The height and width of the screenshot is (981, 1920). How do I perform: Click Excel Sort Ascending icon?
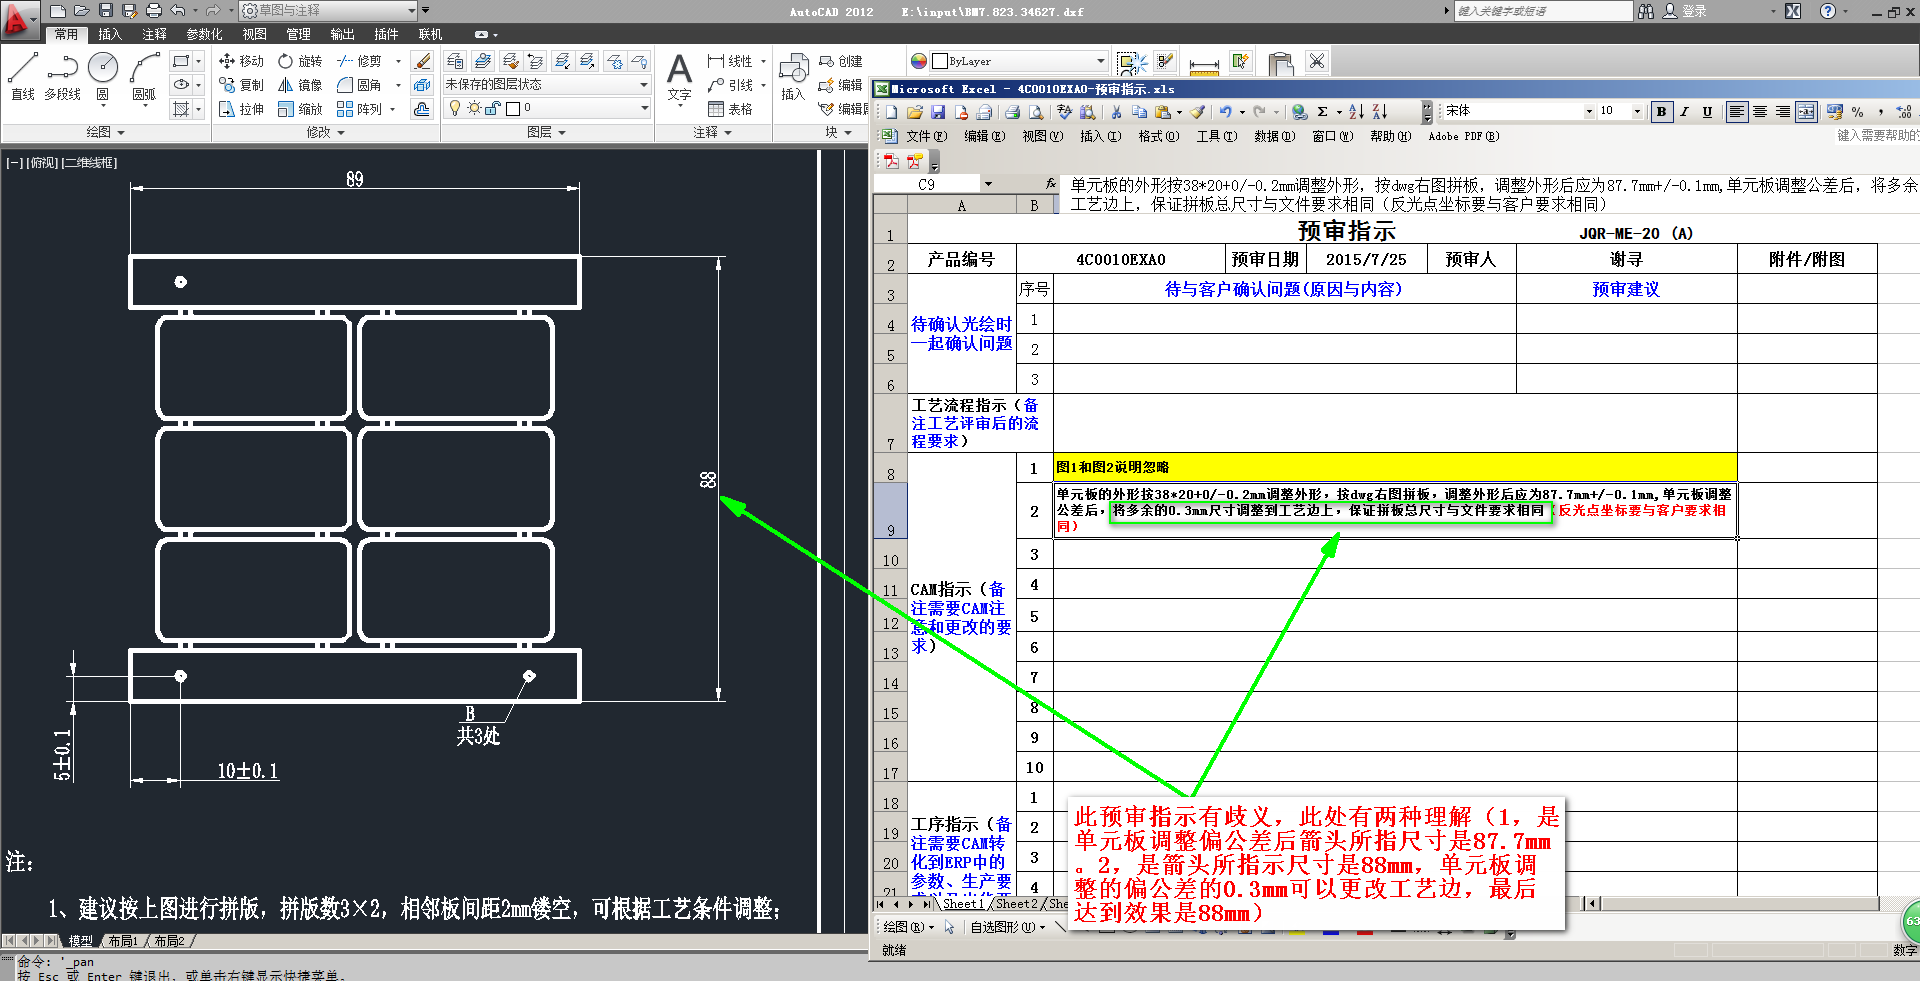pos(1356,112)
